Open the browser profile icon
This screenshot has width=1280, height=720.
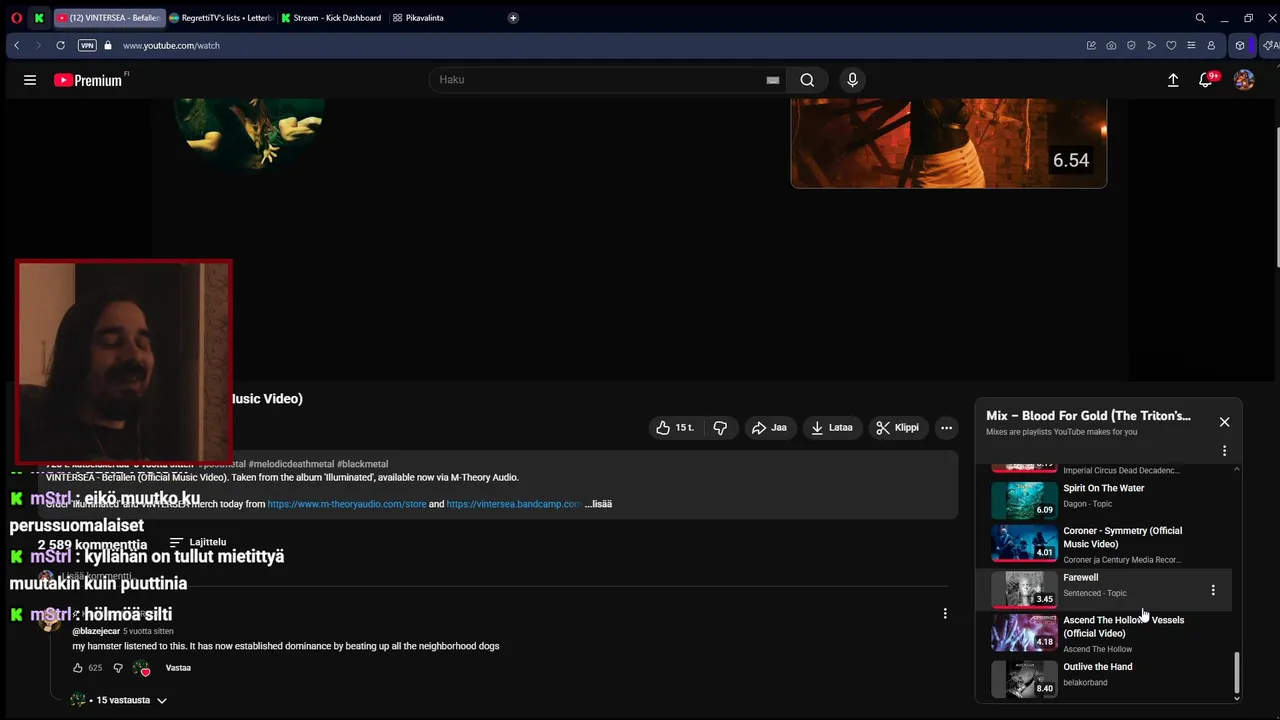(1211, 45)
